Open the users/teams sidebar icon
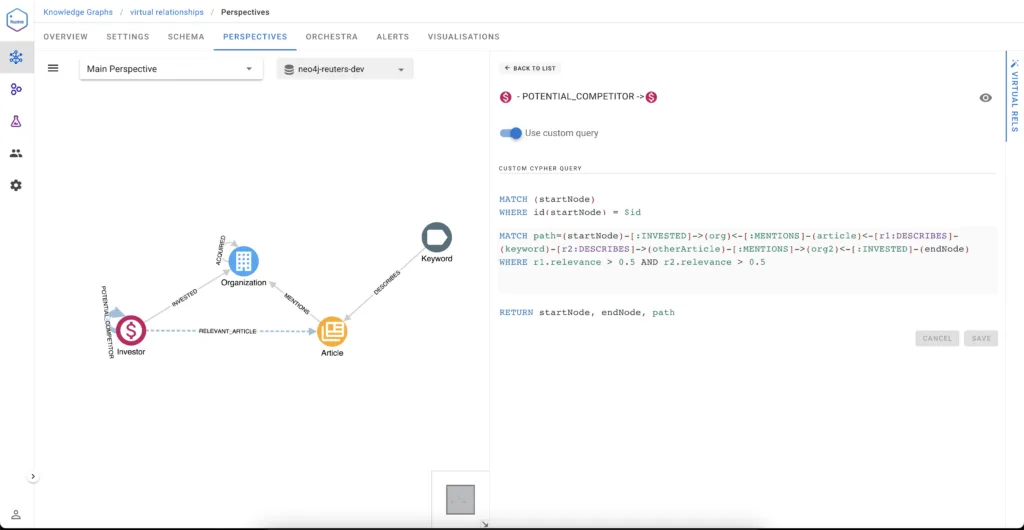The image size is (1024, 530). [16, 153]
